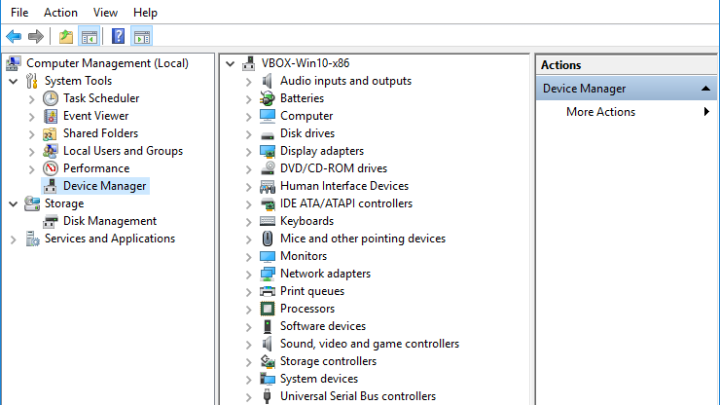720x405 pixels.
Task: Expand Services and Applications node
Action: [x=13, y=239]
